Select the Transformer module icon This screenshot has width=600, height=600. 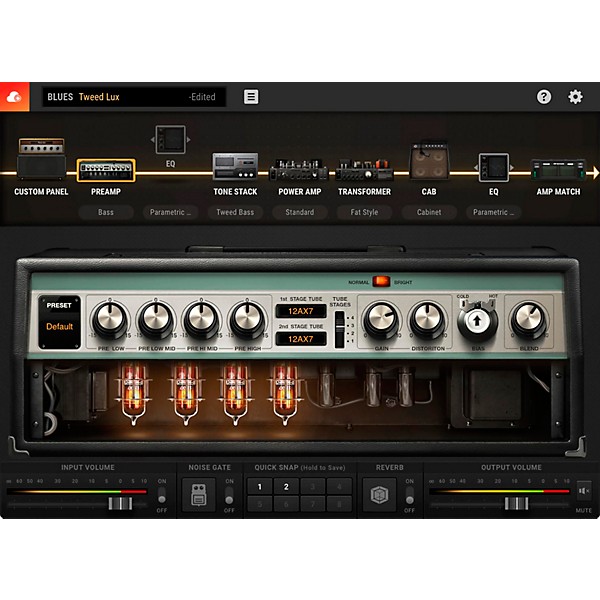coord(364,169)
